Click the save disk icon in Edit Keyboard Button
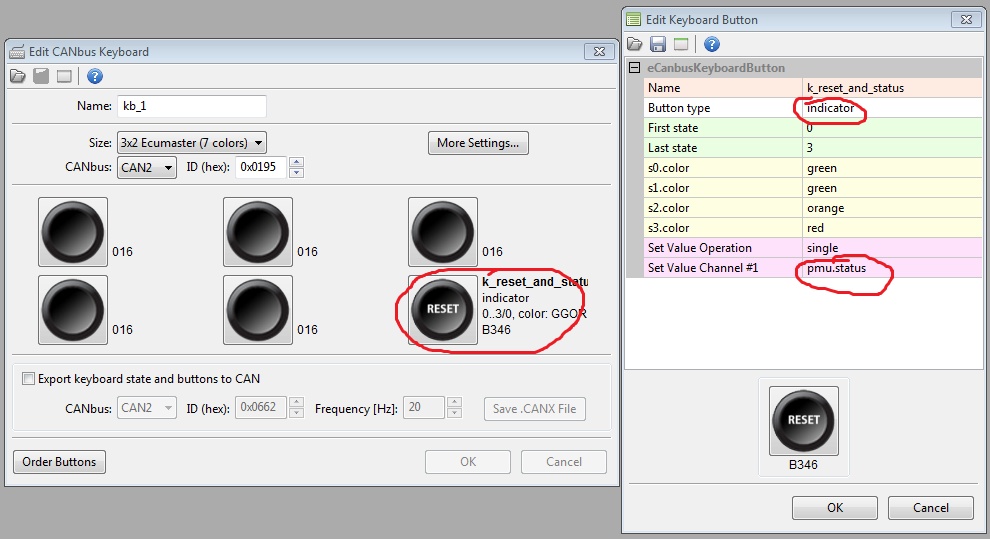The height and width of the screenshot is (539, 990). tap(657, 44)
